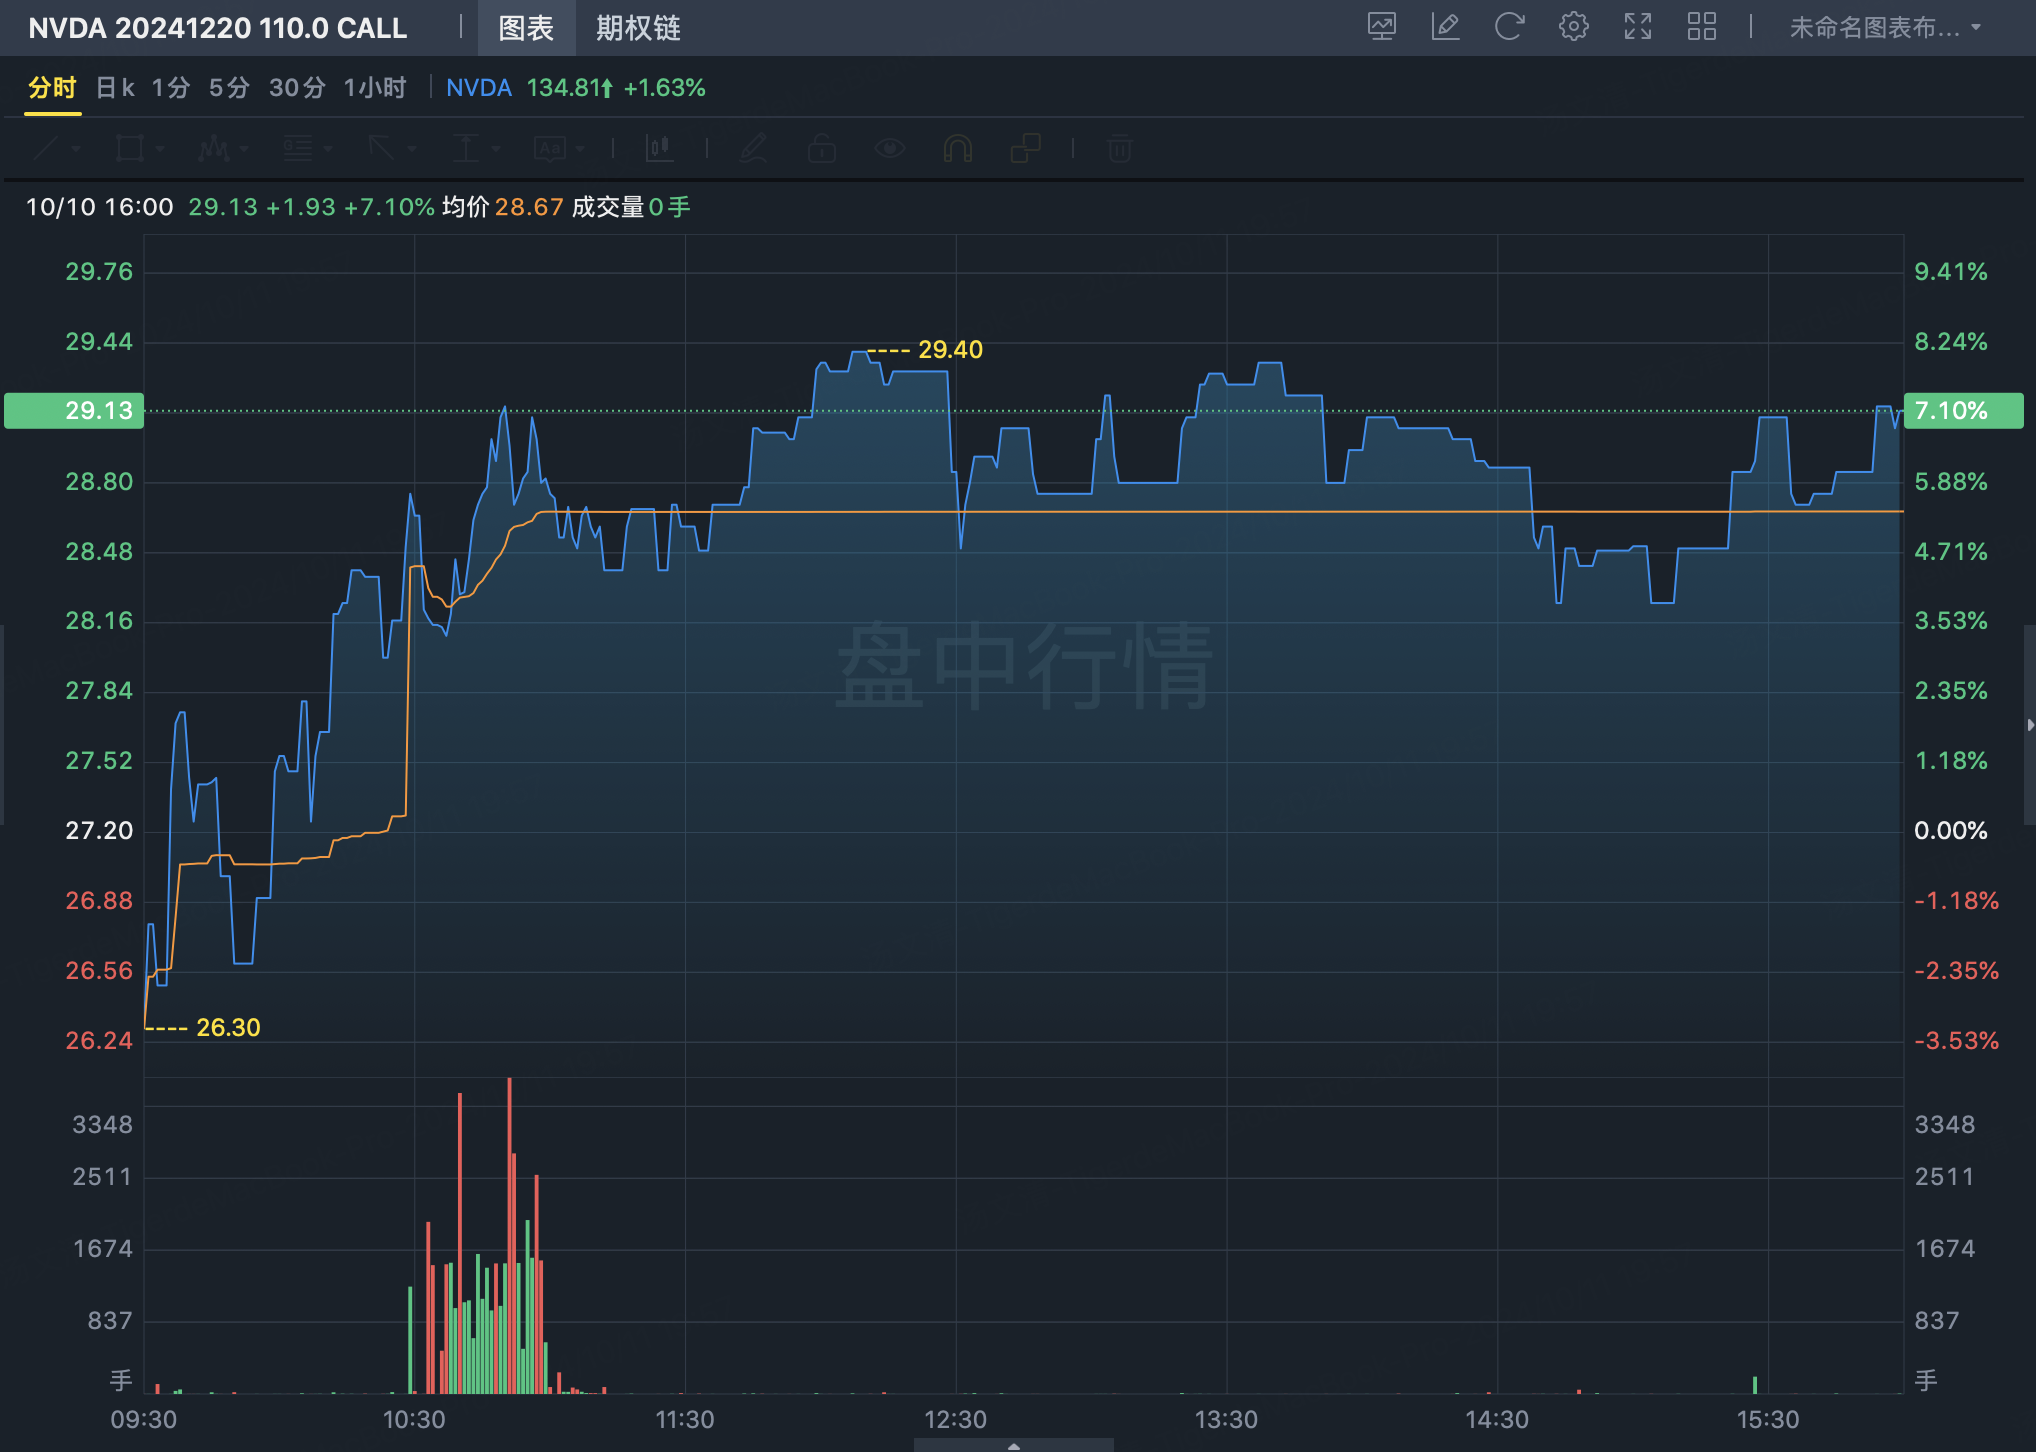Click the 29.40 high price label
Image resolution: width=2036 pixels, height=1452 pixels.
tap(950, 349)
